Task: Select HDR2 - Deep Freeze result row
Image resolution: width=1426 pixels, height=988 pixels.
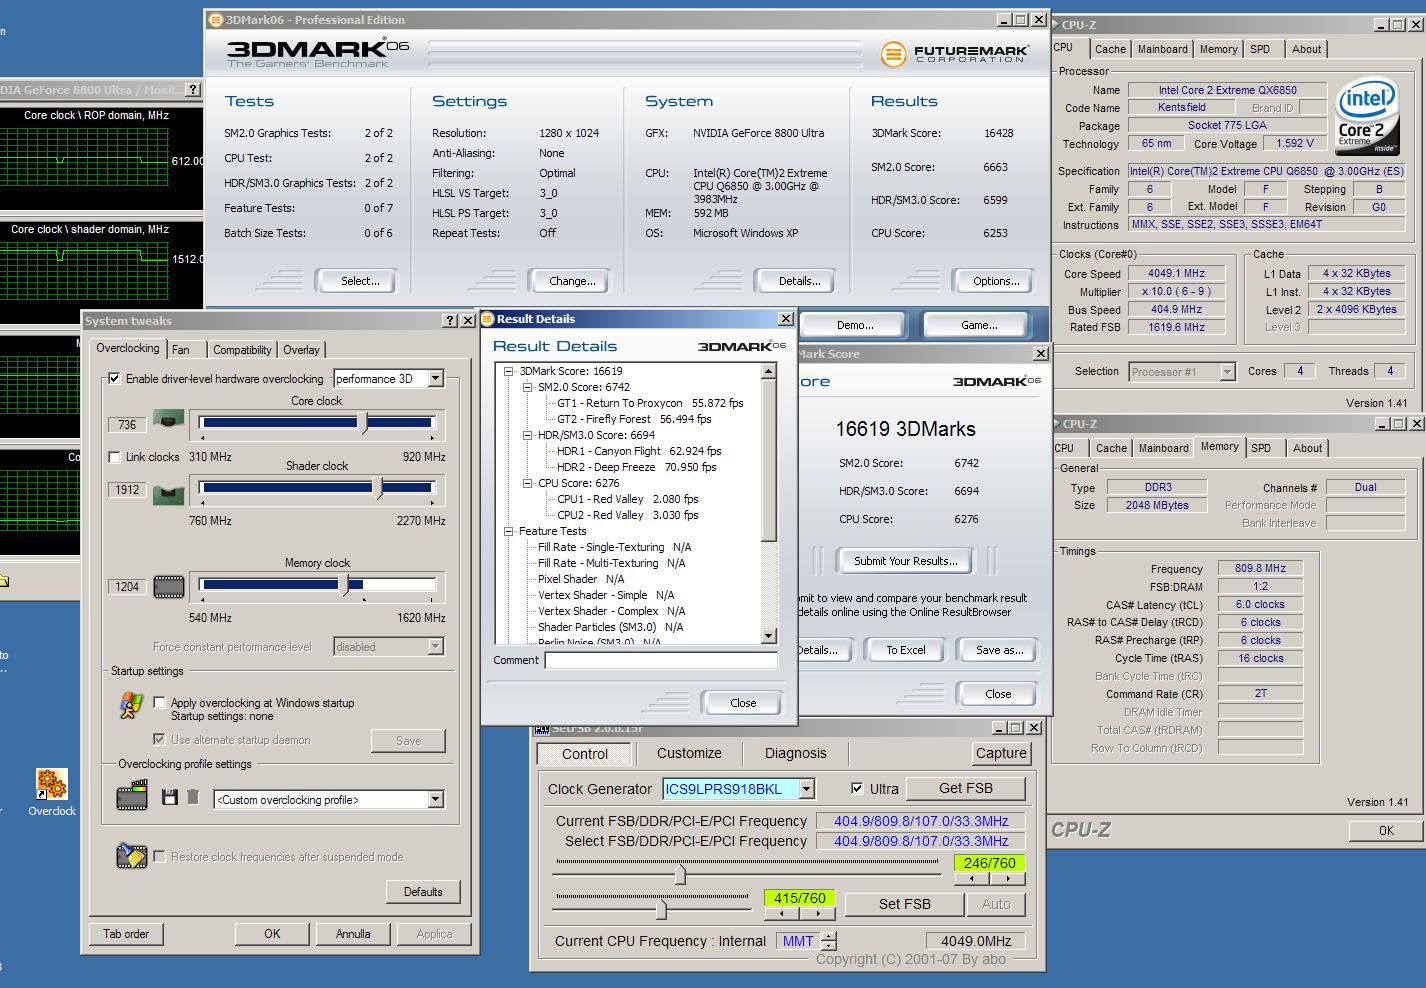Action: tap(636, 467)
